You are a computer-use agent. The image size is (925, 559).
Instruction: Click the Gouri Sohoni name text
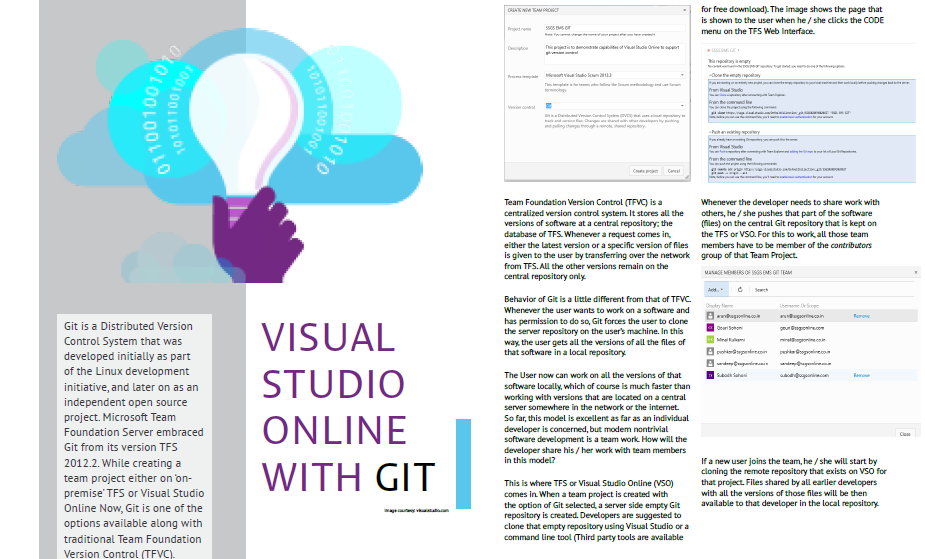tap(730, 328)
